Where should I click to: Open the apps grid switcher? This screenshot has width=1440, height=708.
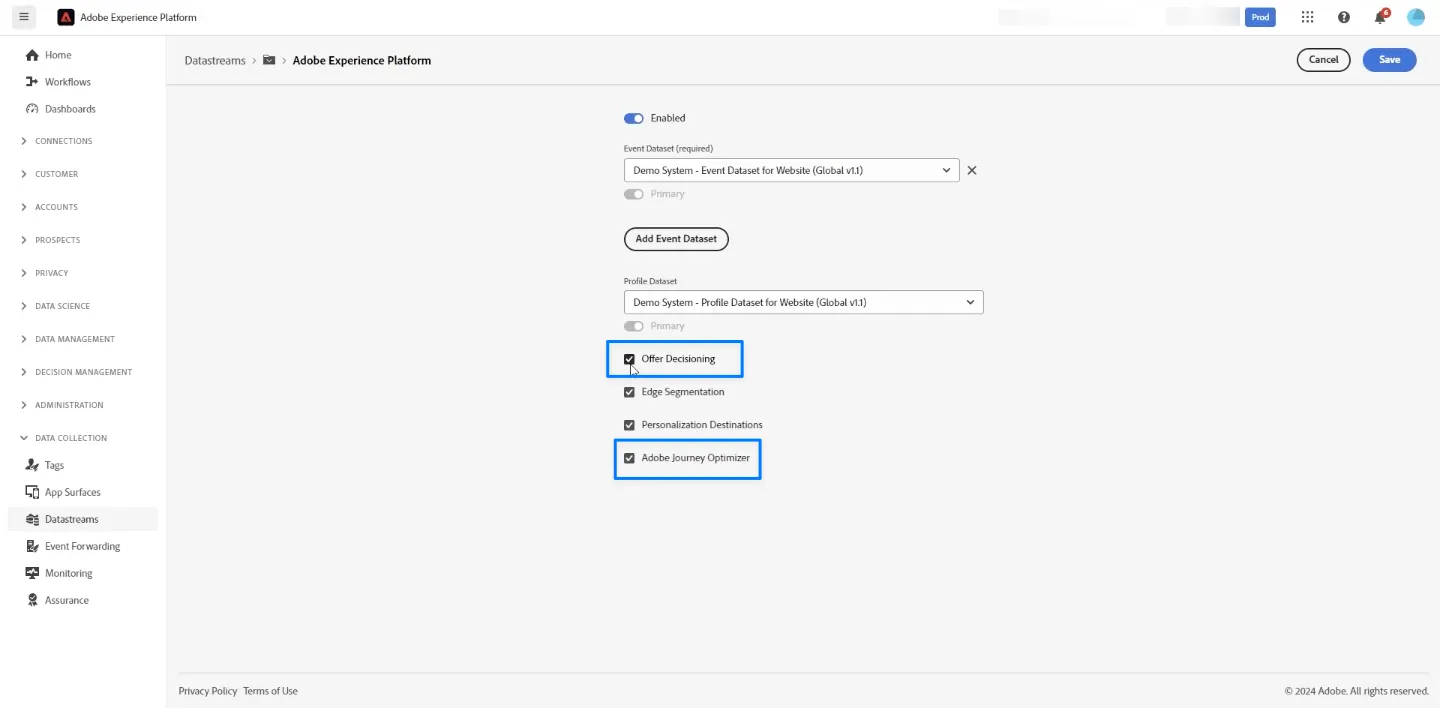click(1307, 17)
